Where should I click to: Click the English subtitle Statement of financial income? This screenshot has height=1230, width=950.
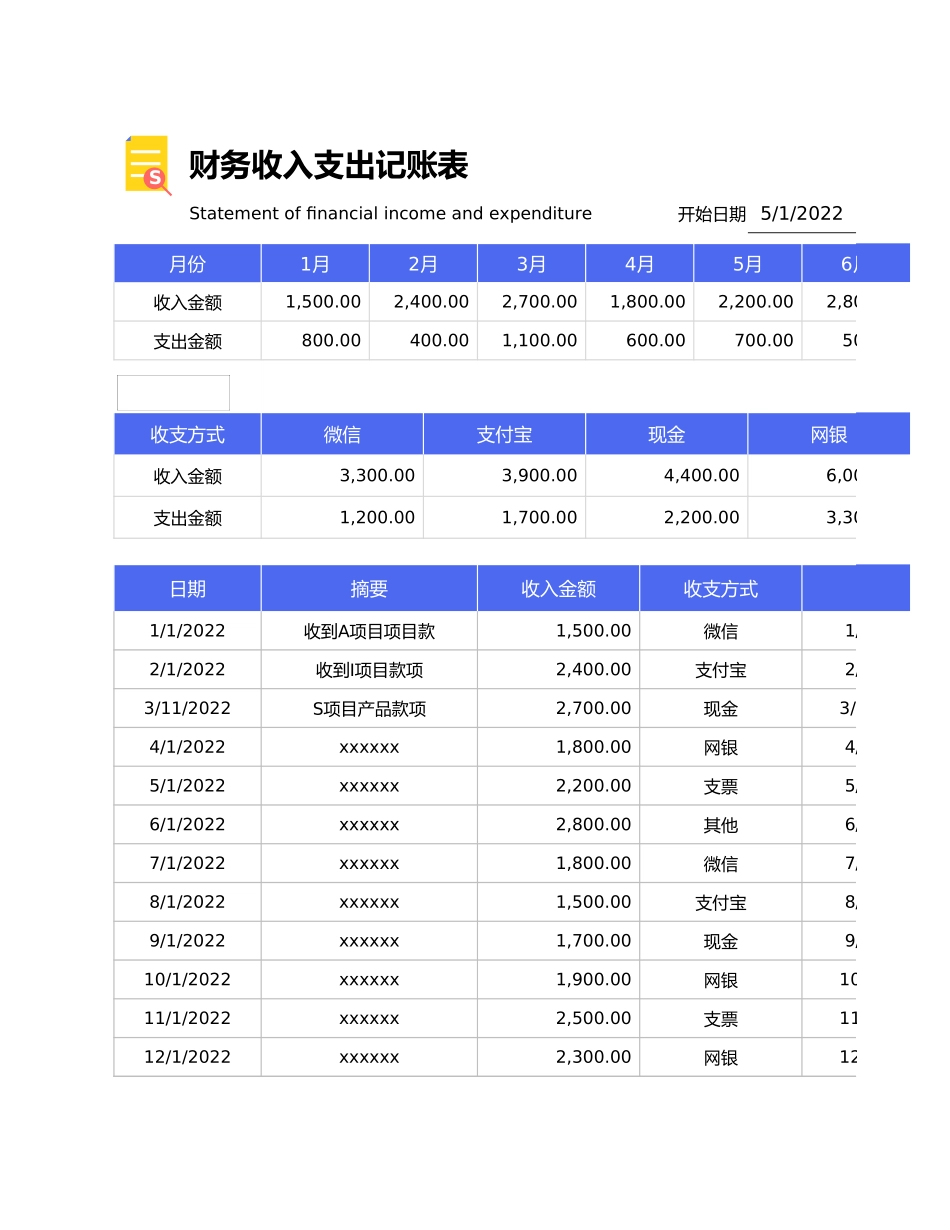click(x=390, y=213)
